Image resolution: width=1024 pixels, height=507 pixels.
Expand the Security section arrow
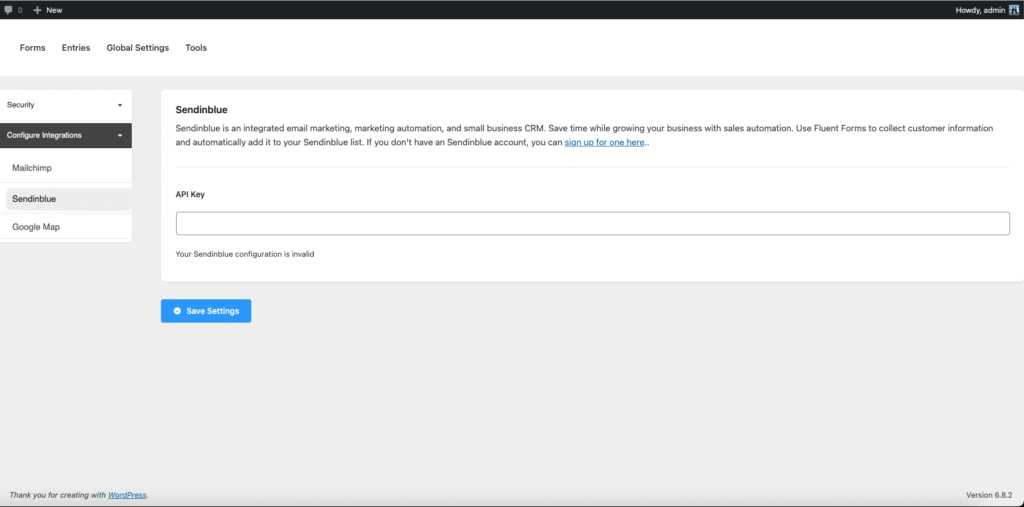coord(120,105)
